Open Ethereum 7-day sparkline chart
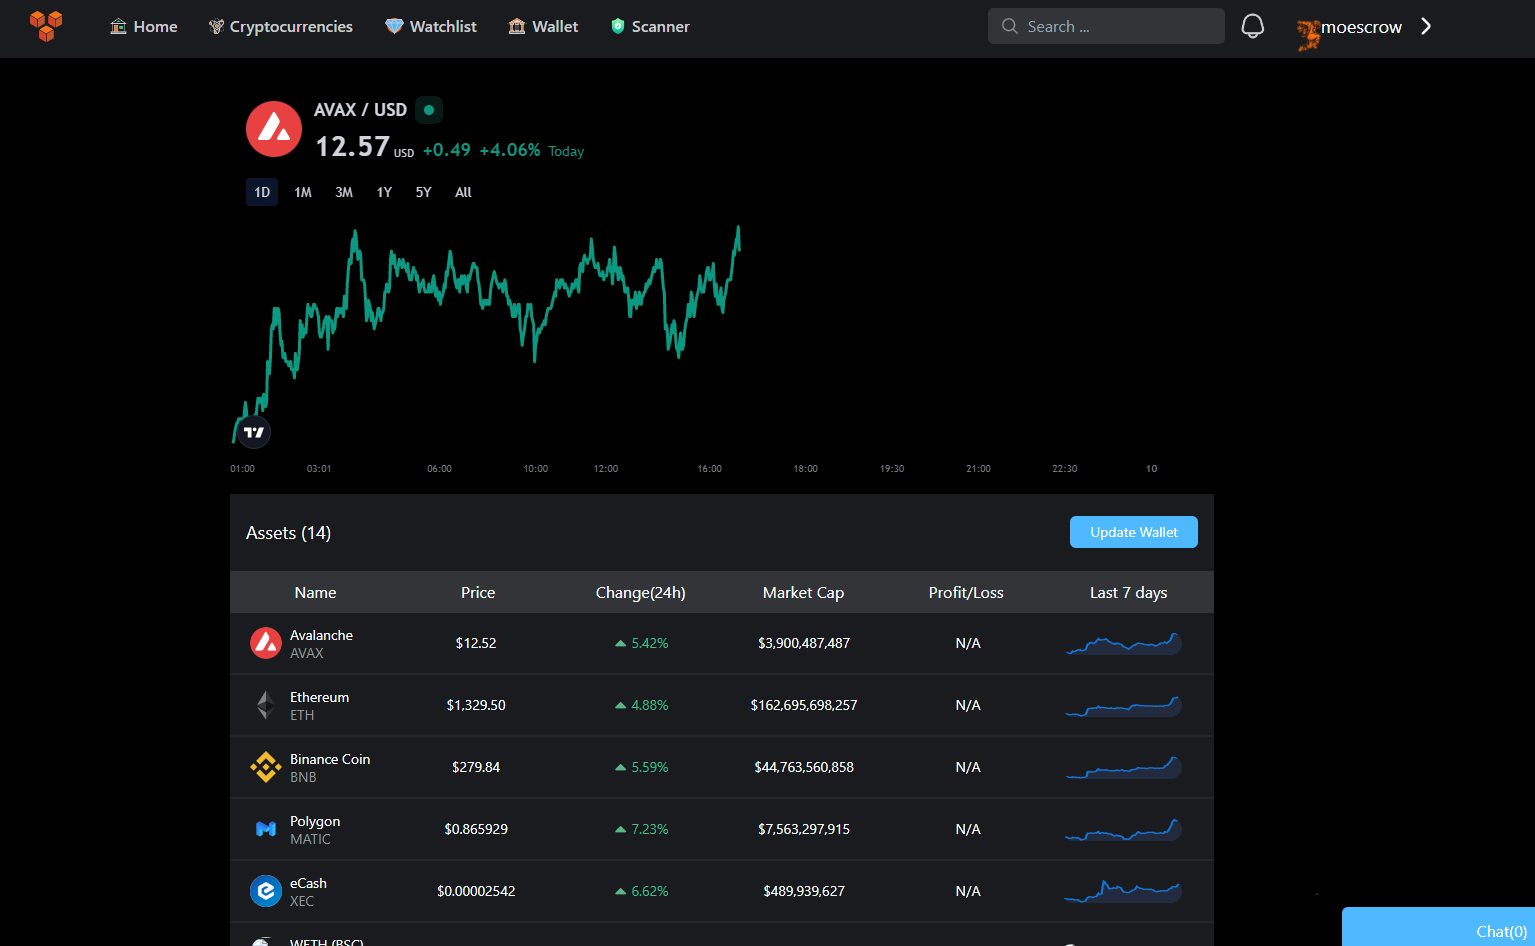The width and height of the screenshot is (1535, 946). tap(1124, 705)
